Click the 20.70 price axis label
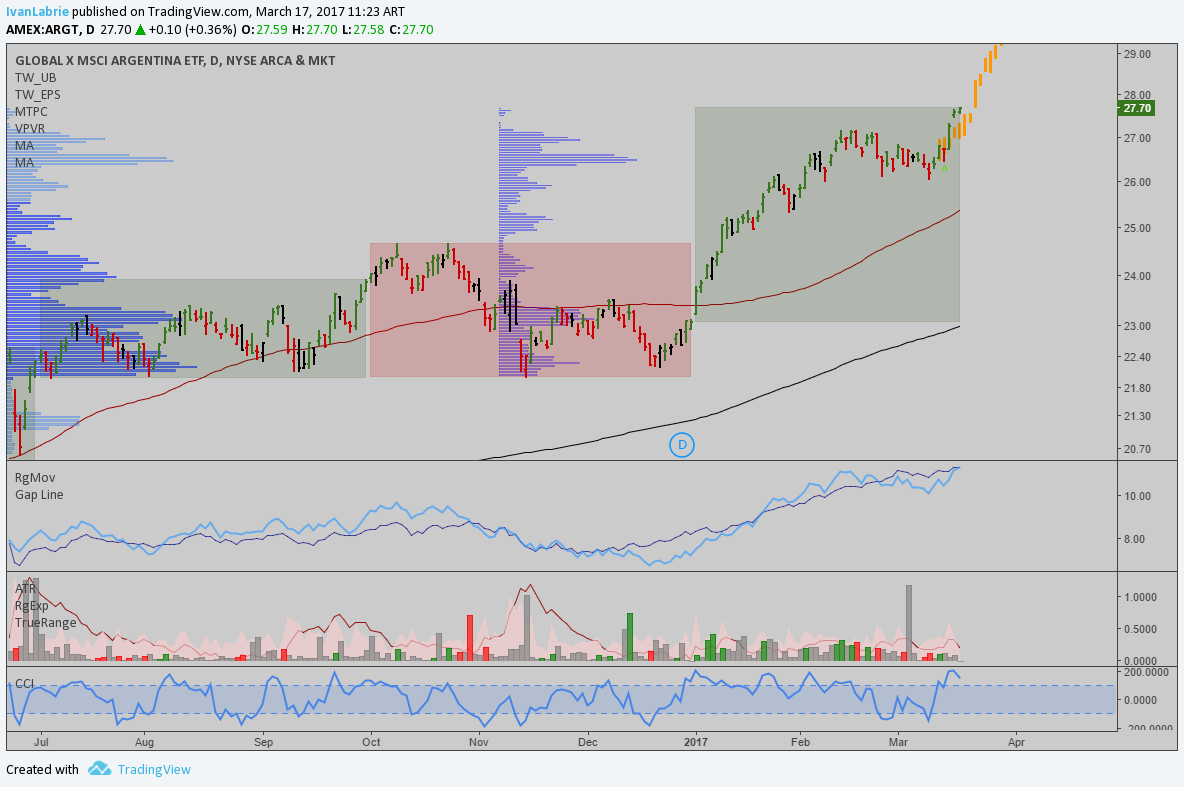Image resolution: width=1184 pixels, height=787 pixels. (1137, 449)
